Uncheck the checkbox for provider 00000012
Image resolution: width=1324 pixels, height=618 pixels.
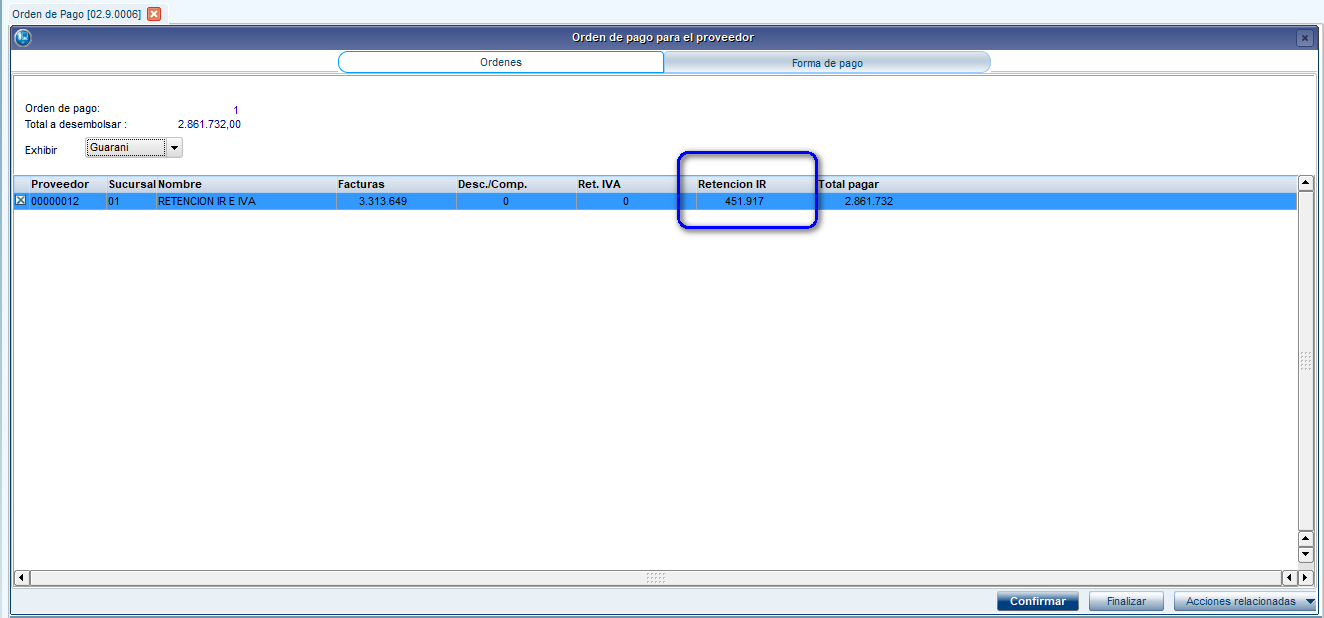coord(20,201)
